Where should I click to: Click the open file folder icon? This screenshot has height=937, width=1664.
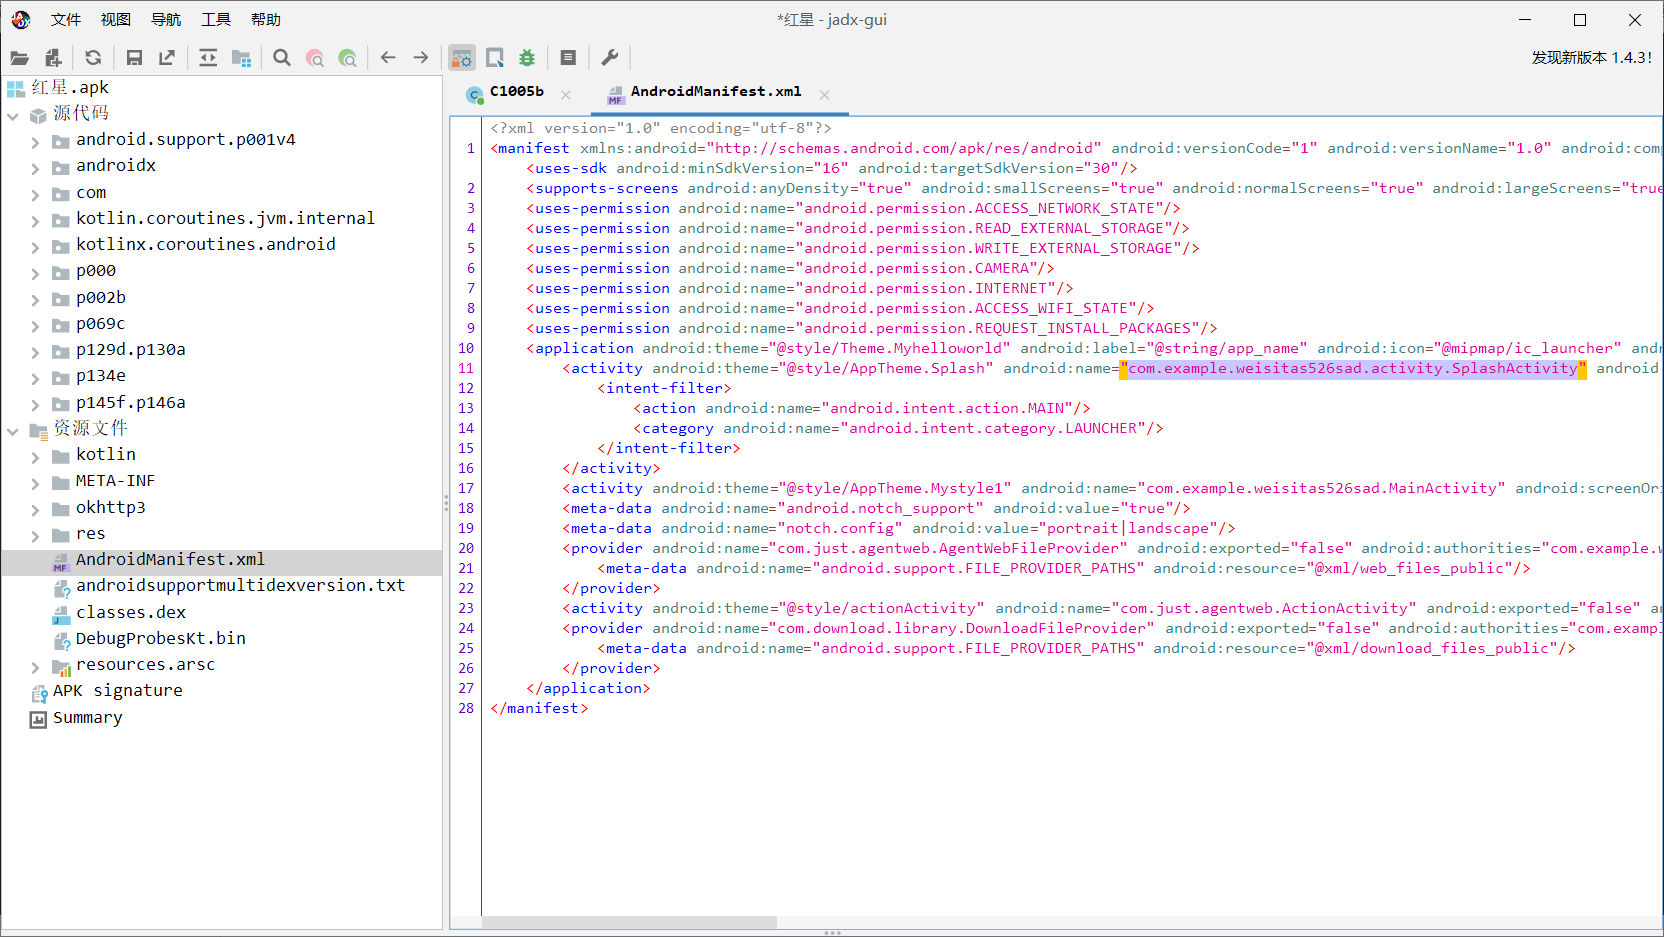tap(19, 58)
